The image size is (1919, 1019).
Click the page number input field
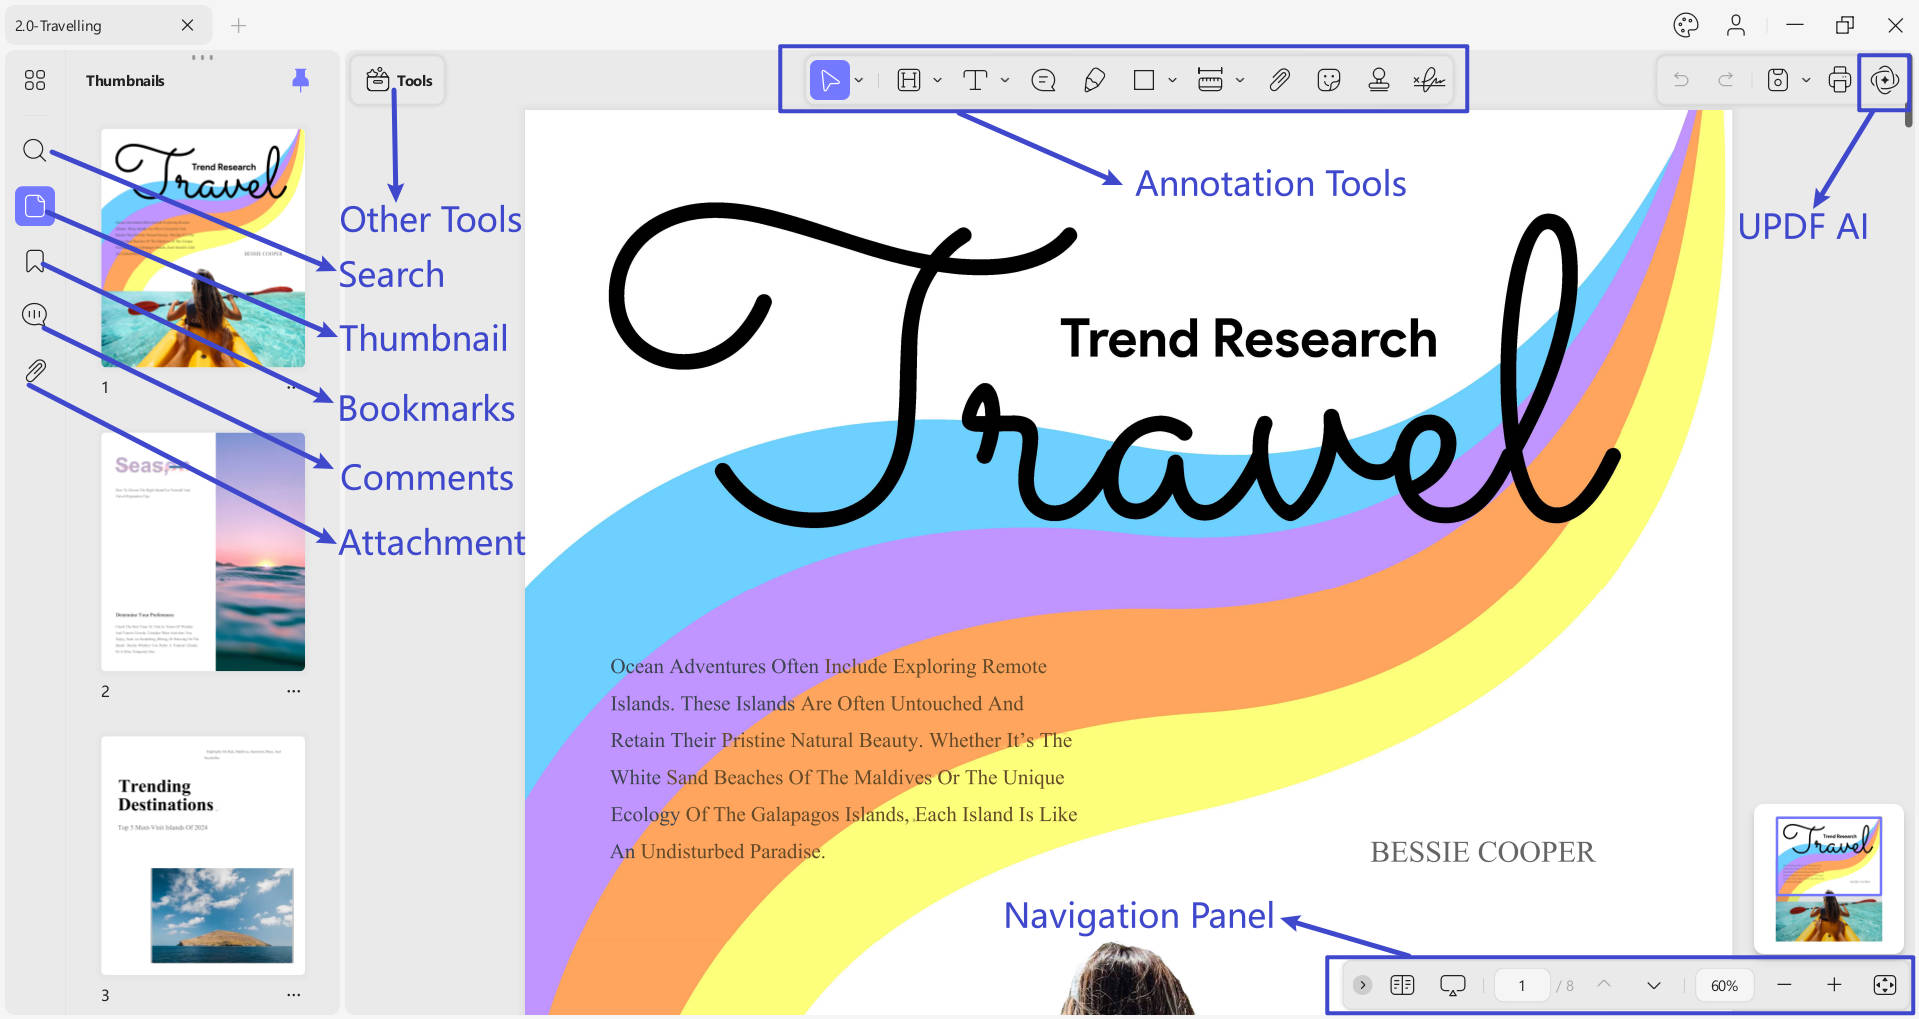[x=1521, y=986]
